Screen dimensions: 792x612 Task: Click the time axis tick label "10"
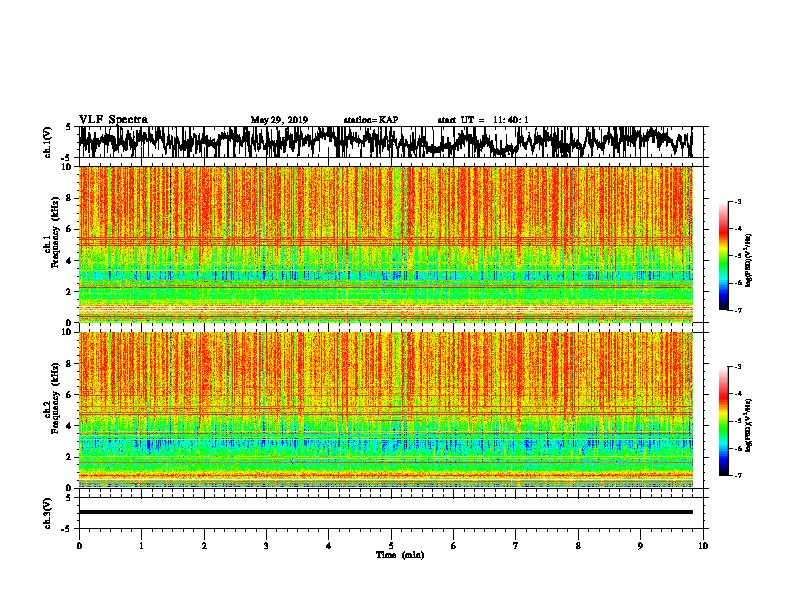coord(703,546)
